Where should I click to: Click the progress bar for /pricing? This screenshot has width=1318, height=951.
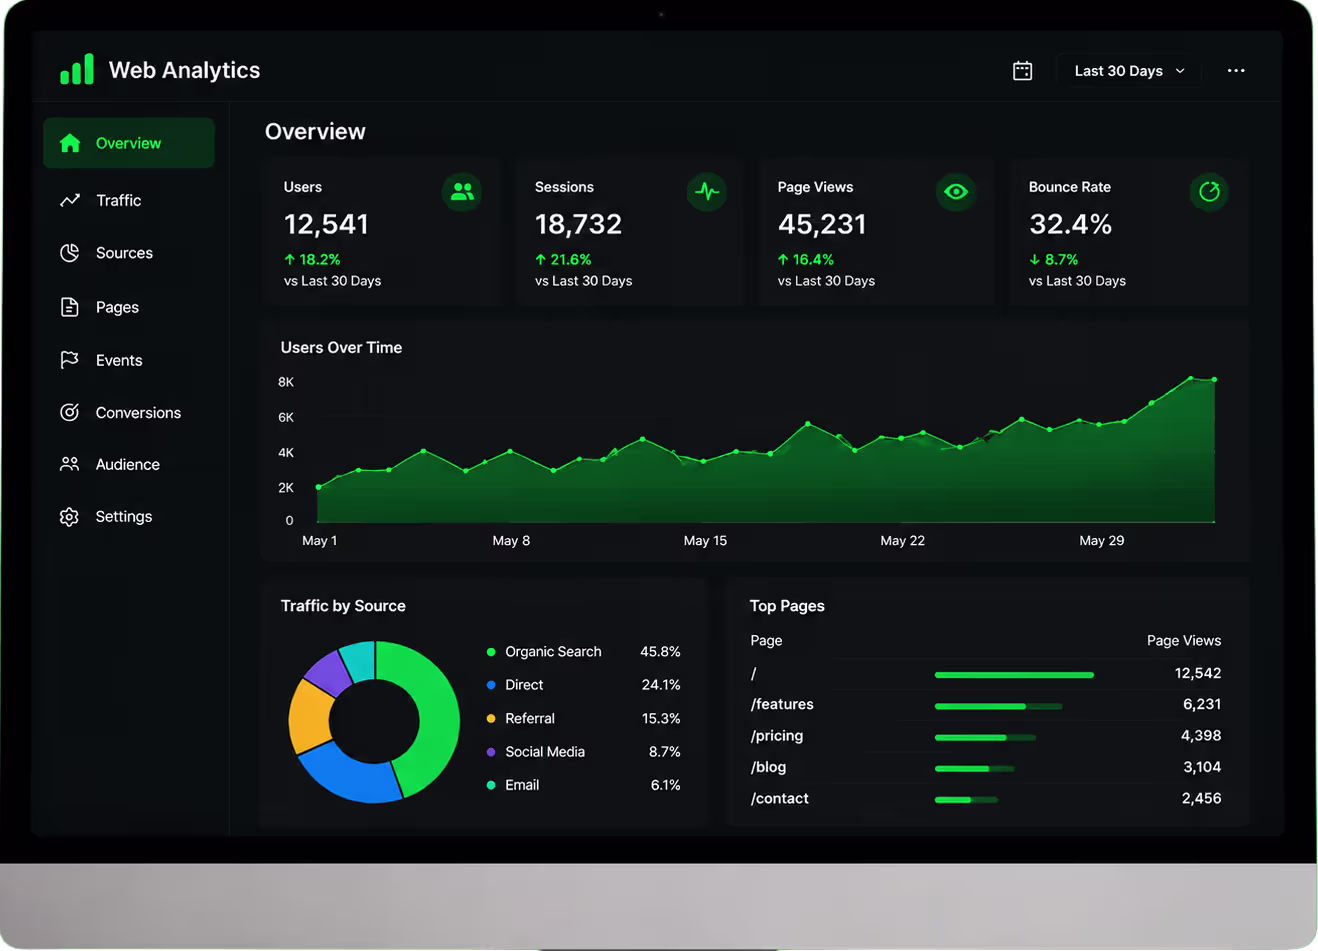point(985,738)
